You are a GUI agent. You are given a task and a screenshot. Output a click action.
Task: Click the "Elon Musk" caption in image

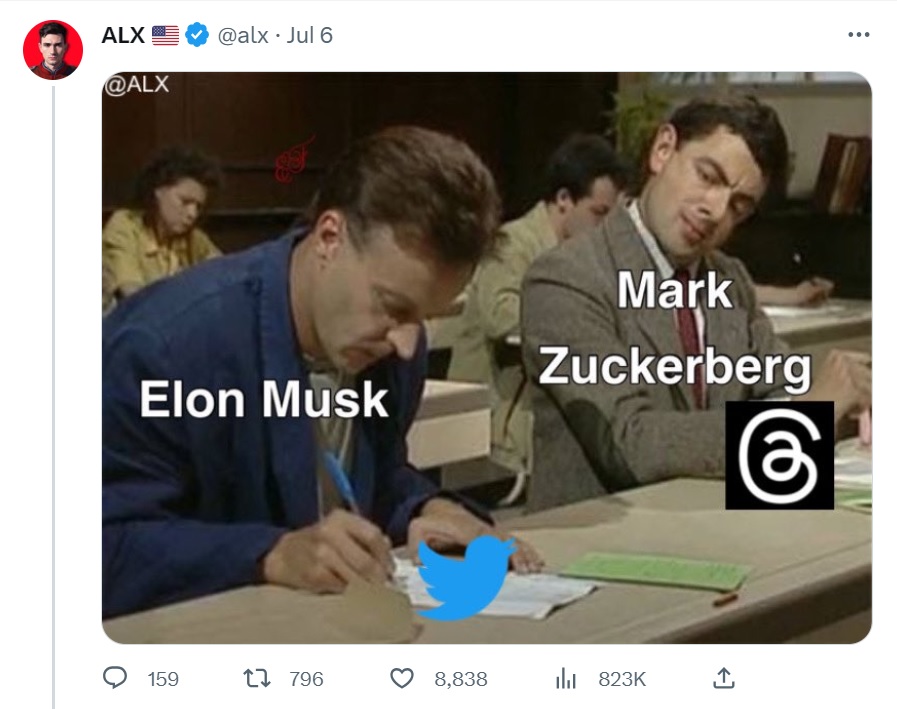pos(263,400)
